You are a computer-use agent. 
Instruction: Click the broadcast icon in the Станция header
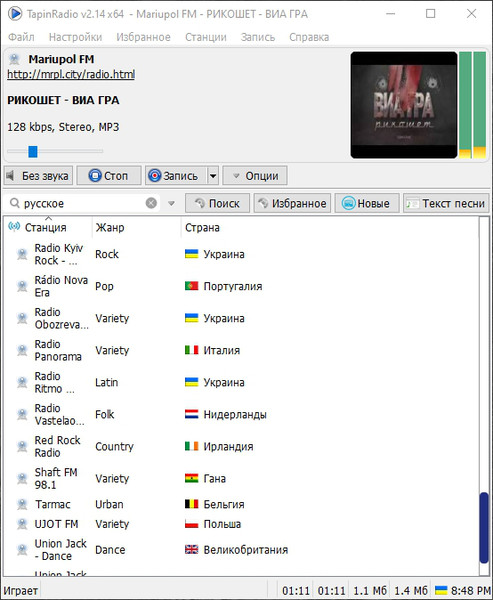(x=14, y=227)
